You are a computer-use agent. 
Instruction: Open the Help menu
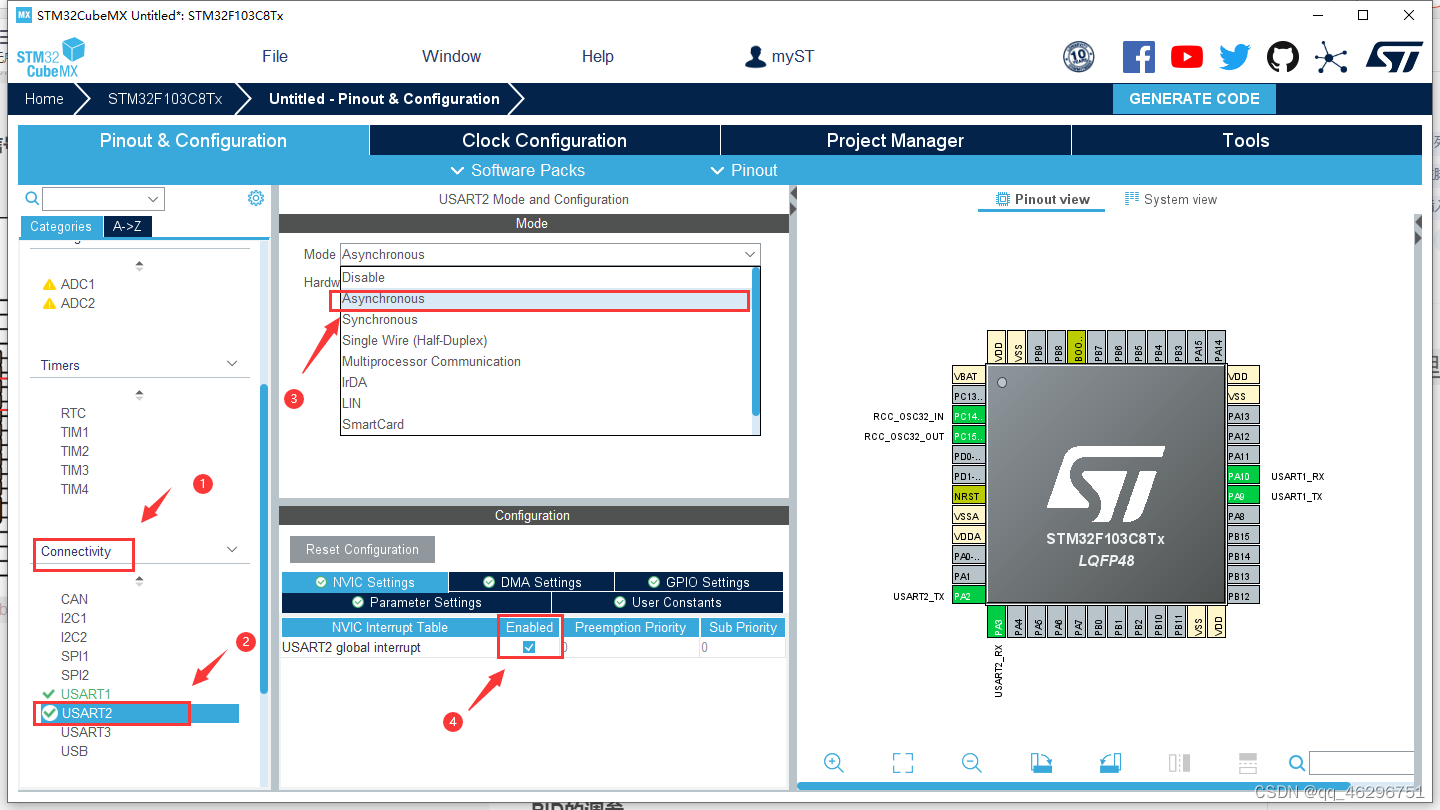tap(597, 56)
